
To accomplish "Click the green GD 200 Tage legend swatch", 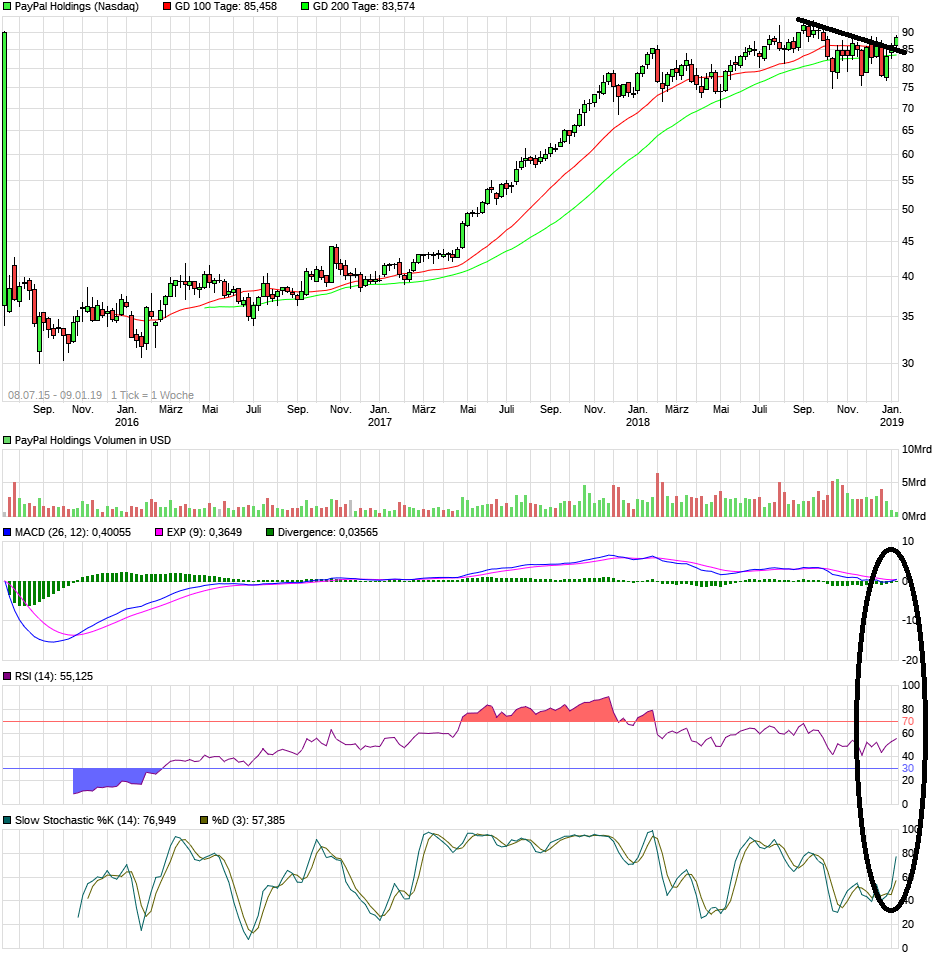I will [305, 7].
